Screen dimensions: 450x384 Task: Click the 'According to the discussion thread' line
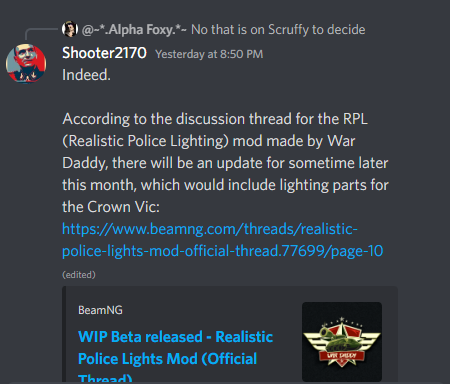click(x=215, y=119)
